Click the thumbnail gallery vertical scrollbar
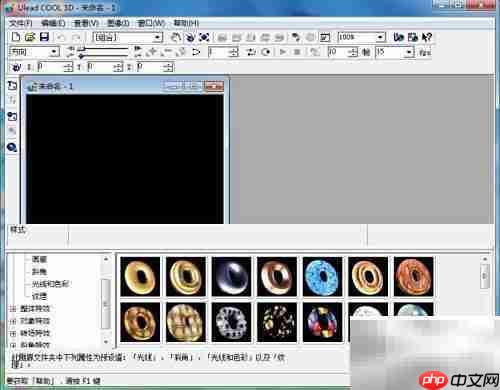The width and height of the screenshot is (500, 390). tap(485, 285)
